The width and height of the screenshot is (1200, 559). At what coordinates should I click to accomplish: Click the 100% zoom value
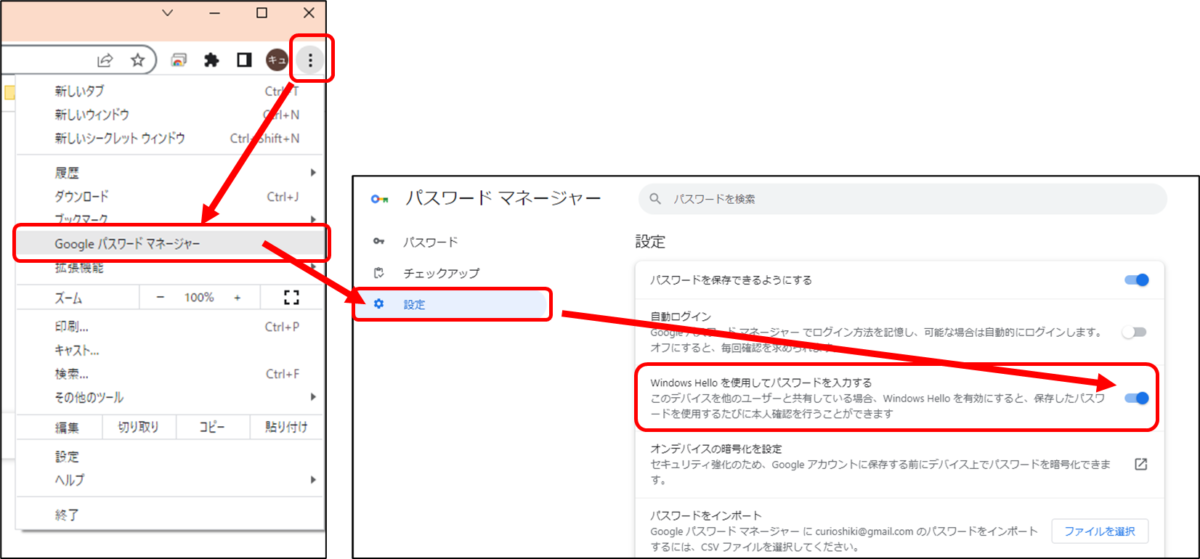[x=199, y=297]
